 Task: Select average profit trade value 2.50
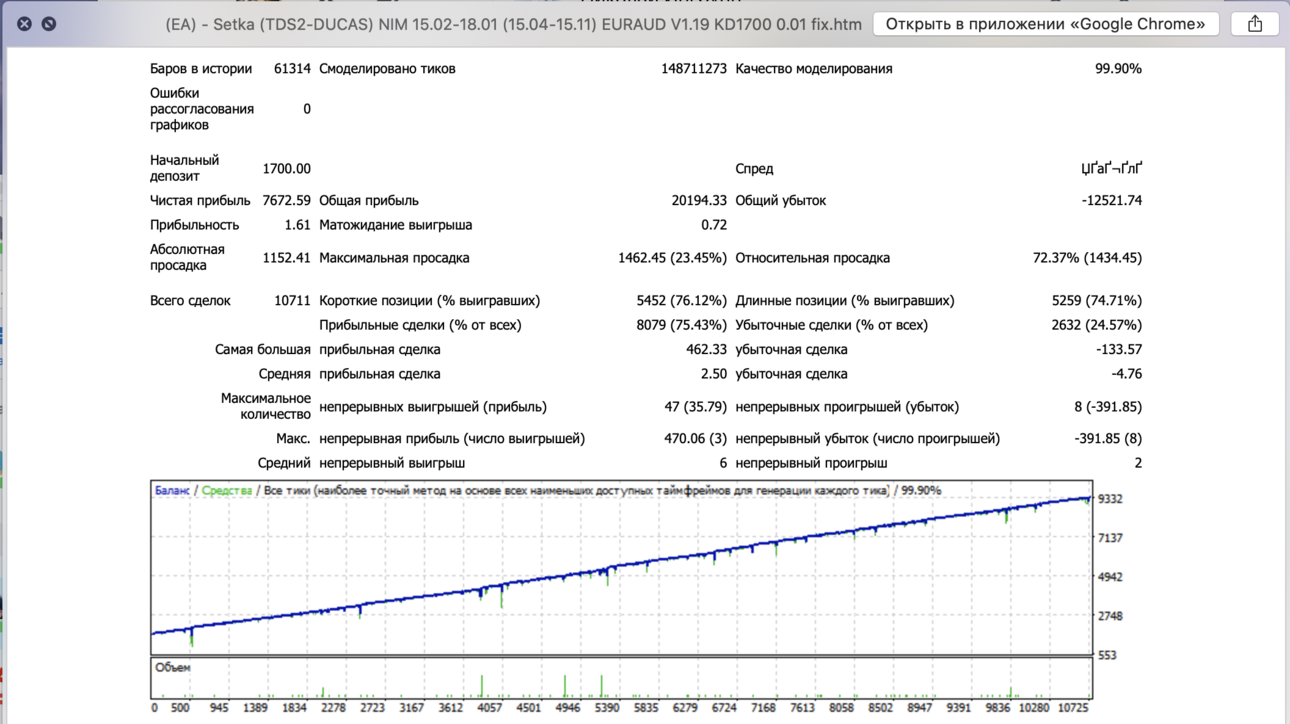coord(714,374)
